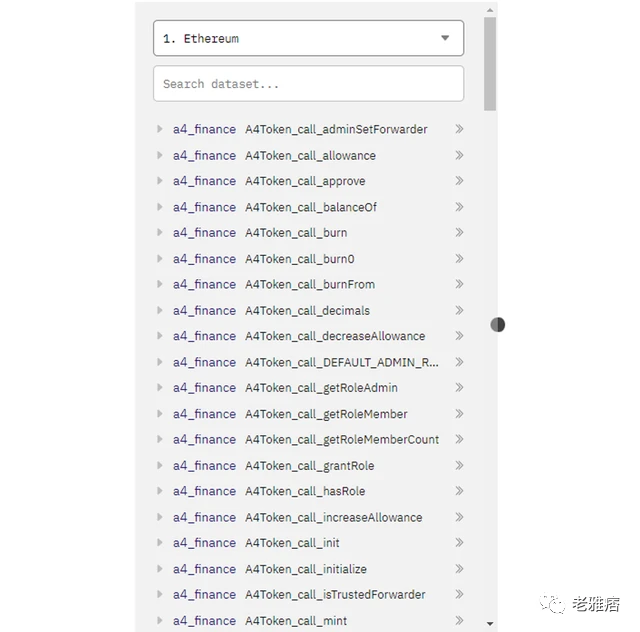Click double-chevron icon beside A4Token_call_decimals

tap(459, 310)
